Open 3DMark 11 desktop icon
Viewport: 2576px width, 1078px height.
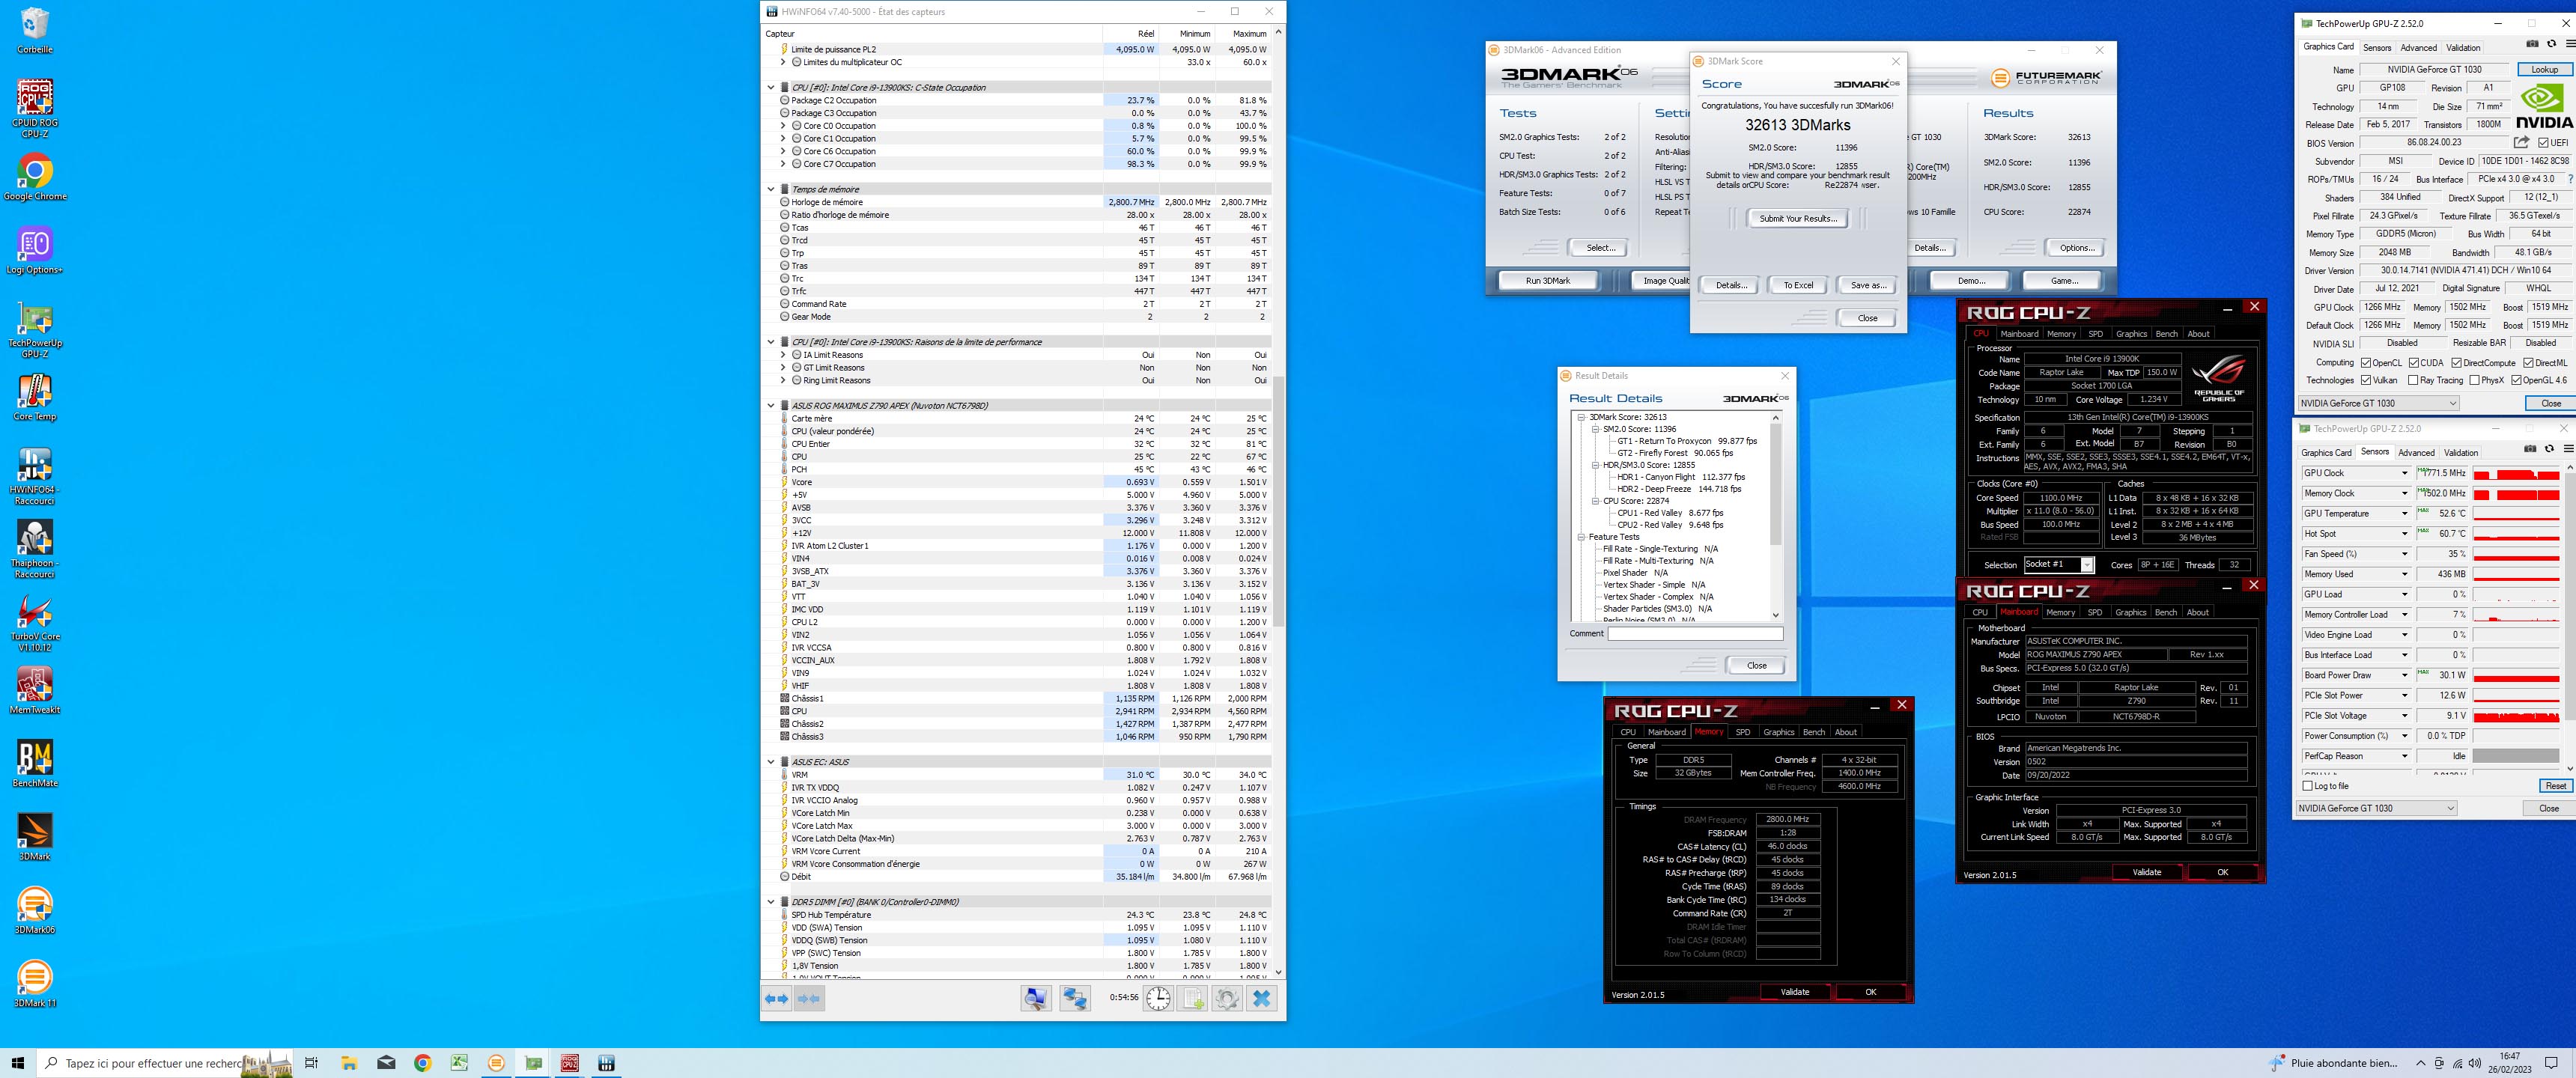click(35, 984)
